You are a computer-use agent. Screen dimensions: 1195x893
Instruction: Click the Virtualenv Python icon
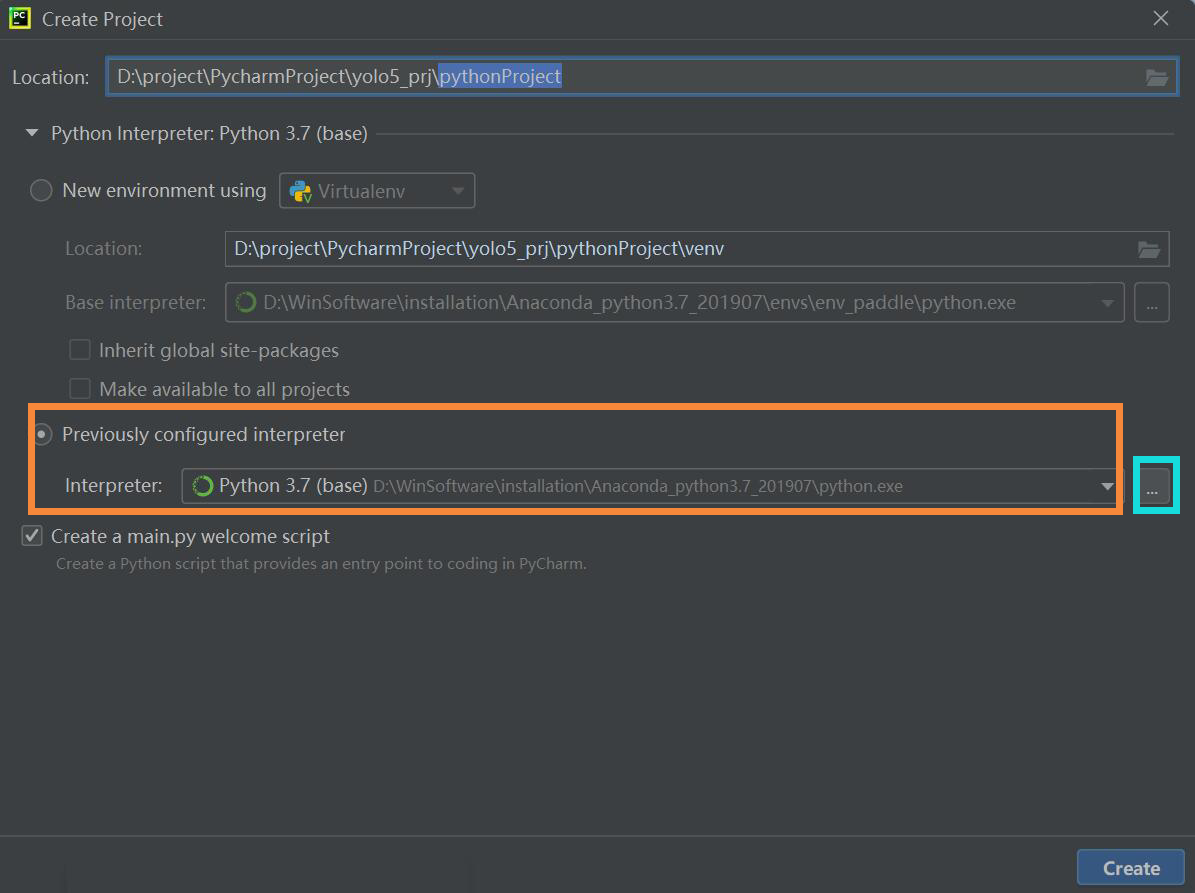coord(301,191)
